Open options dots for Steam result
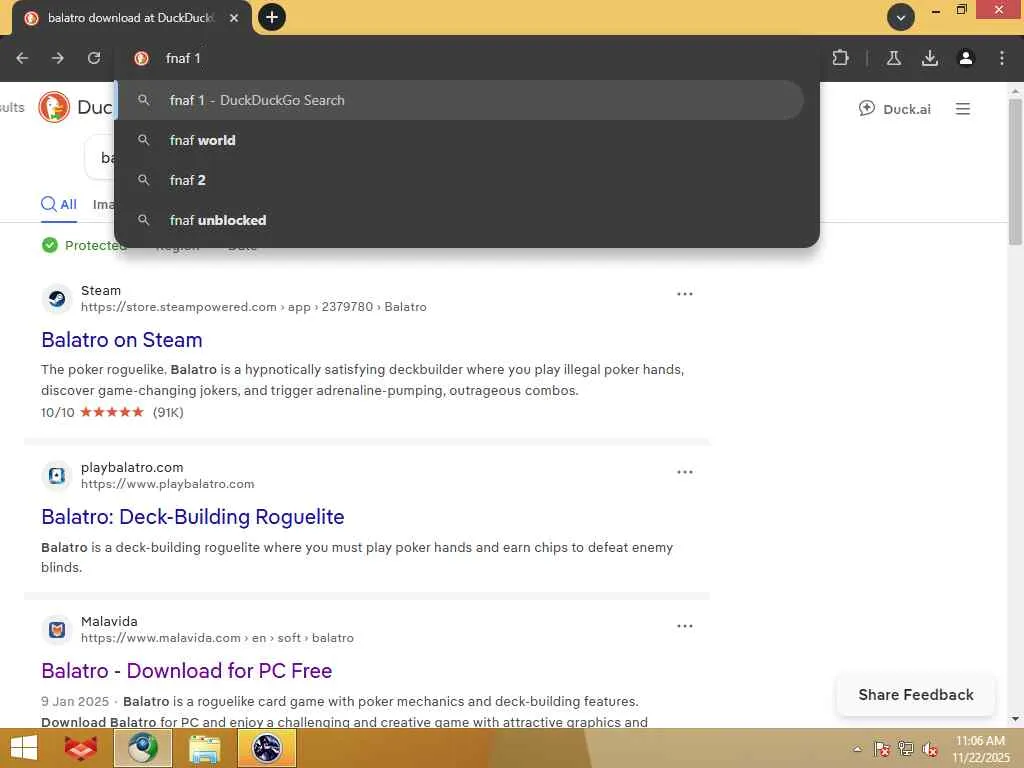Viewport: 1024px width, 768px height. [684, 294]
